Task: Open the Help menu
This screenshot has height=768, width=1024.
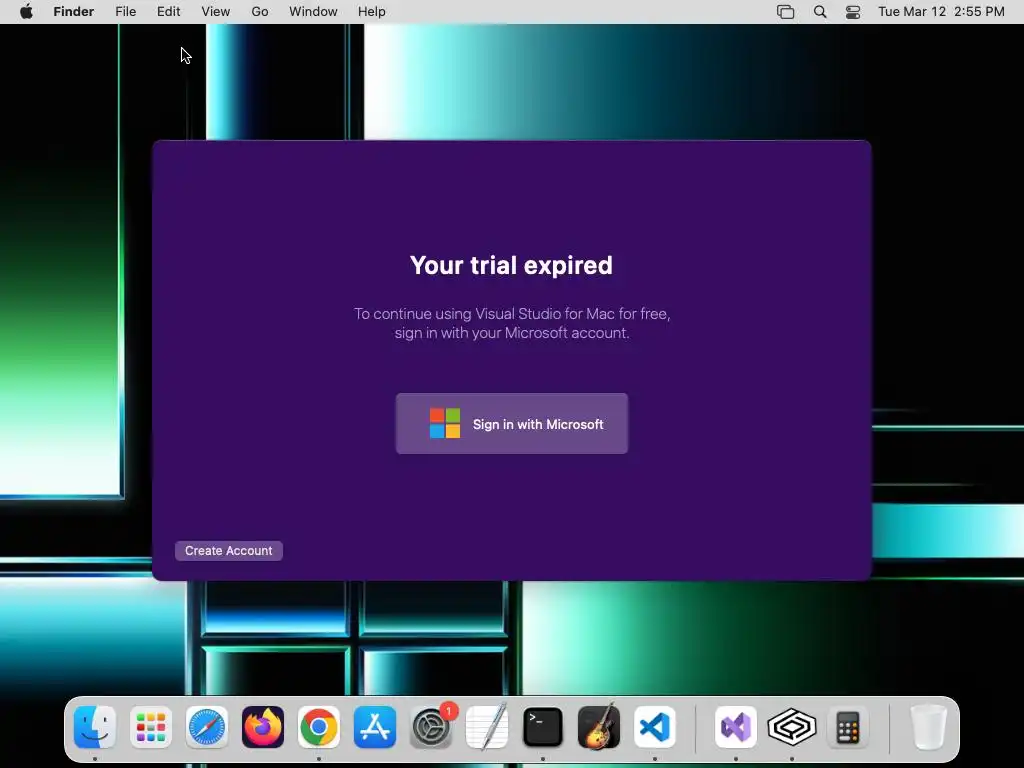Action: coord(372,12)
